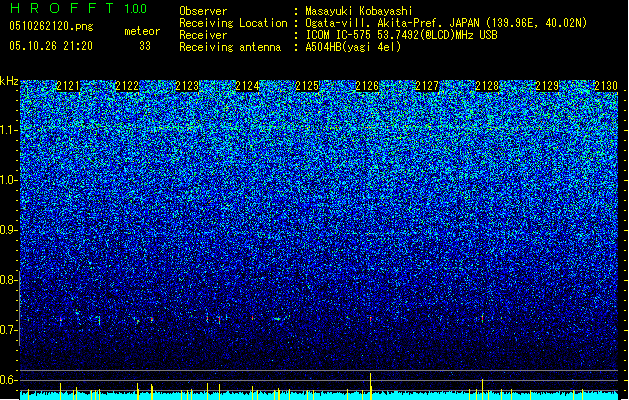Click the 2122 time marker
Screen dimensions: 629x400
coord(128,86)
